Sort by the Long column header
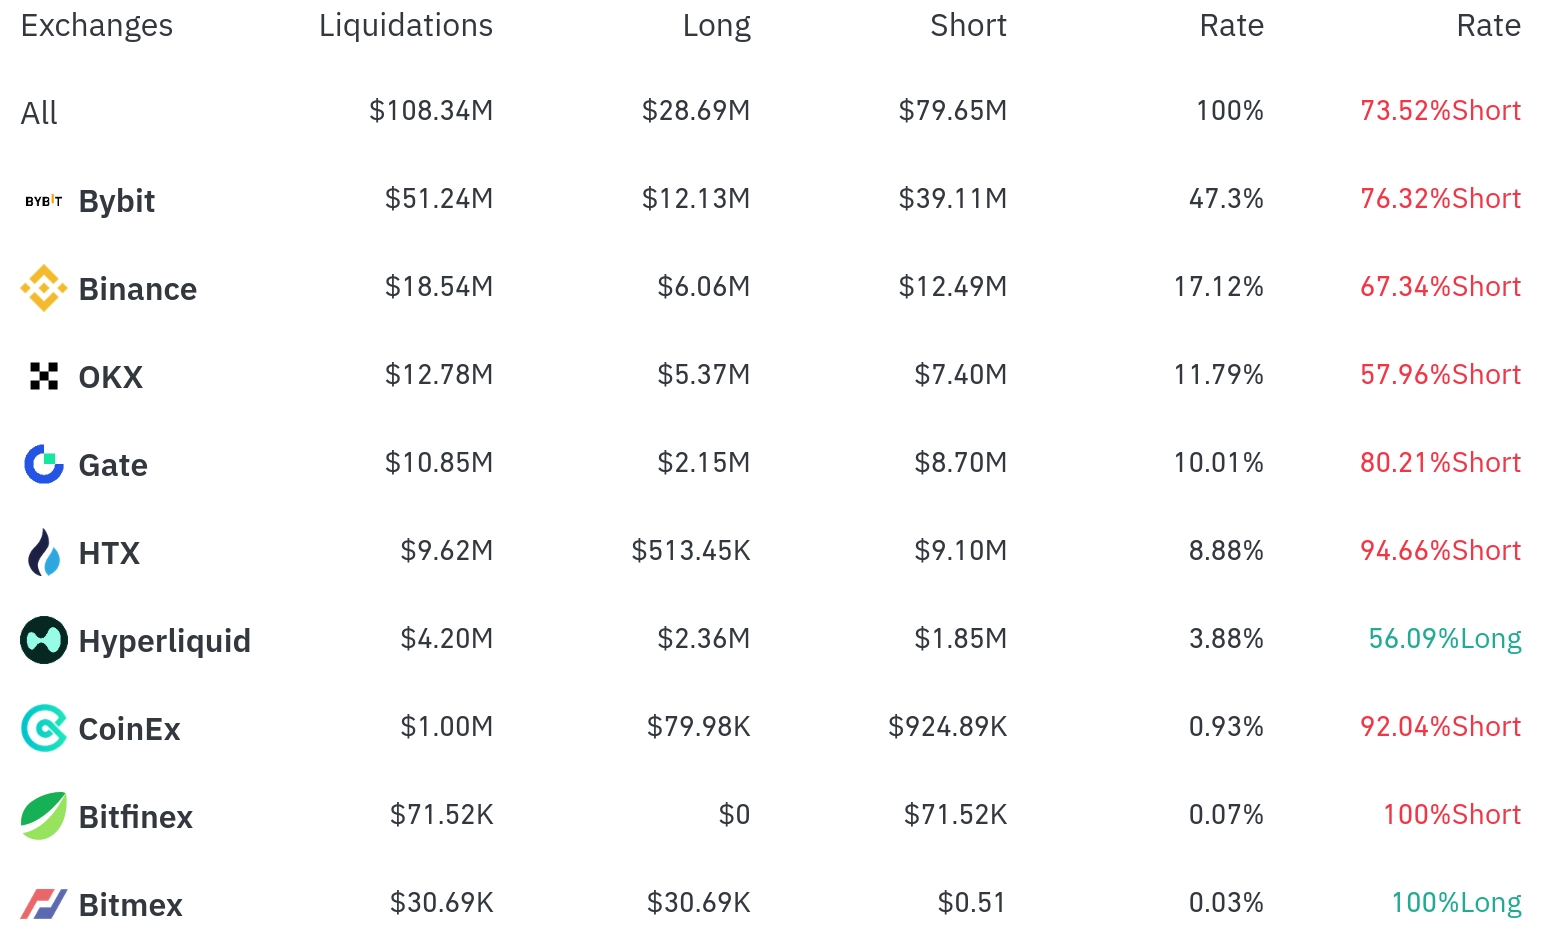The width and height of the screenshot is (1542, 928). 716,25
